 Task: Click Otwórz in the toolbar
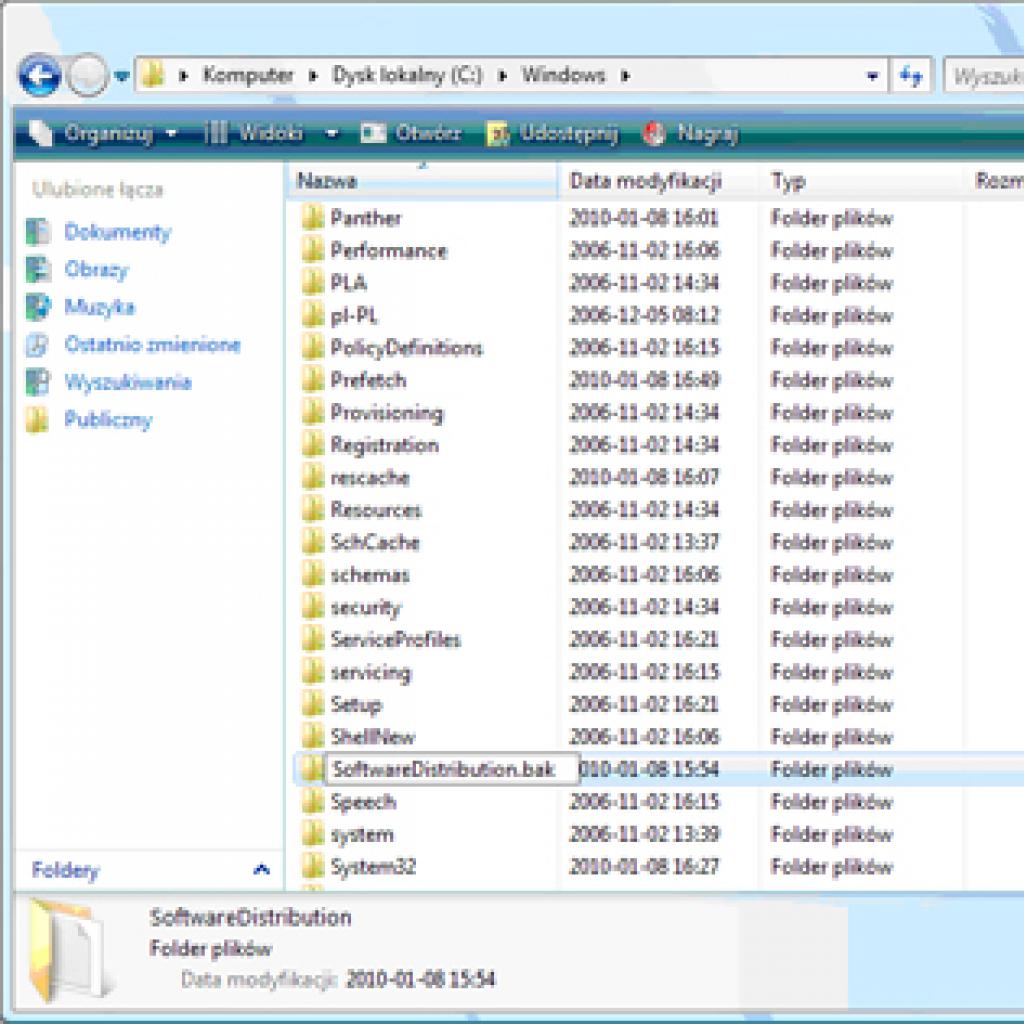tap(411, 133)
